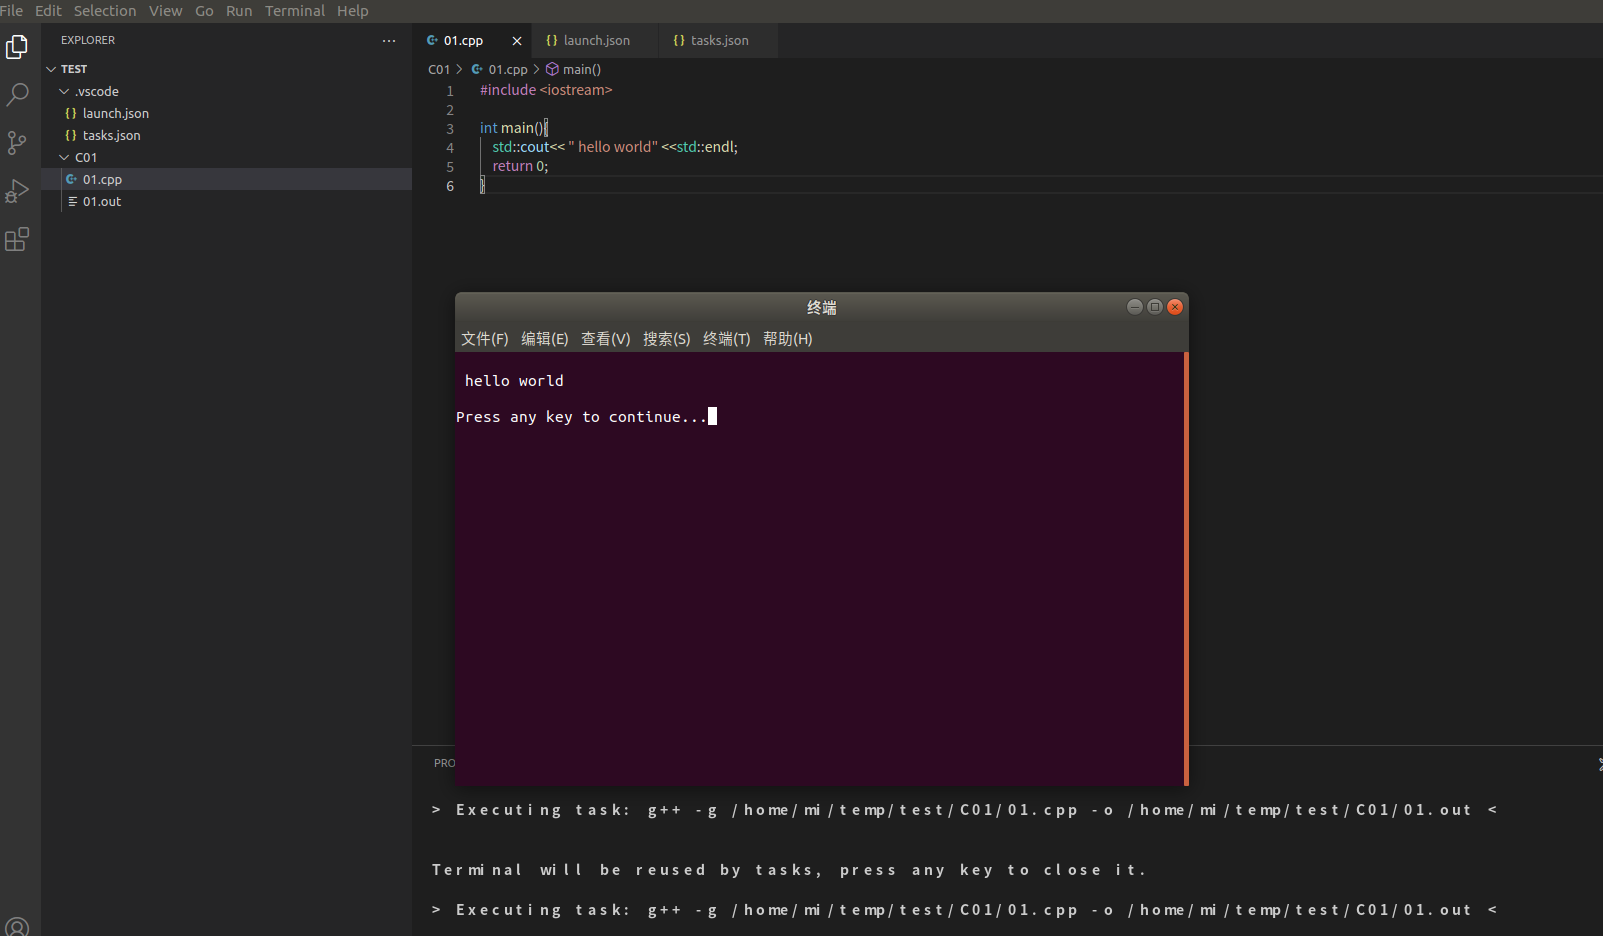This screenshot has width=1603, height=936.
Task: Open launch.json in the explorer tree
Action: tap(226, 113)
